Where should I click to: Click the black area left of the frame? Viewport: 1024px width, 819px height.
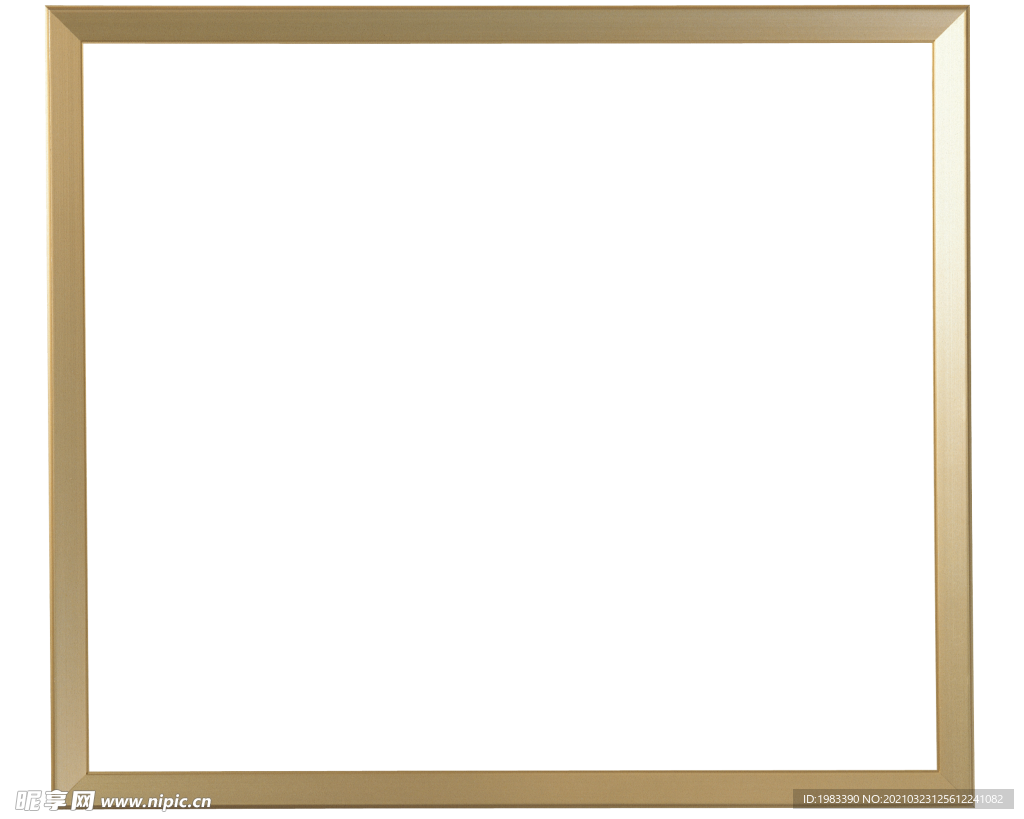(22, 400)
